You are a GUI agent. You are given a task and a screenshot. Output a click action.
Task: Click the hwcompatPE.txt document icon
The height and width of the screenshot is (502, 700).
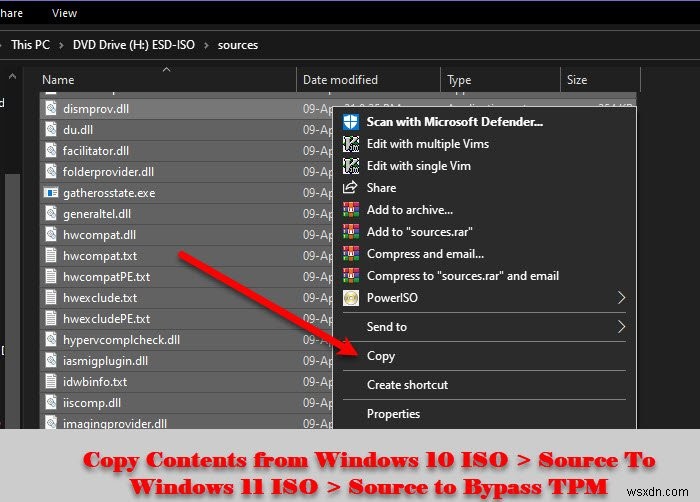coord(51,276)
